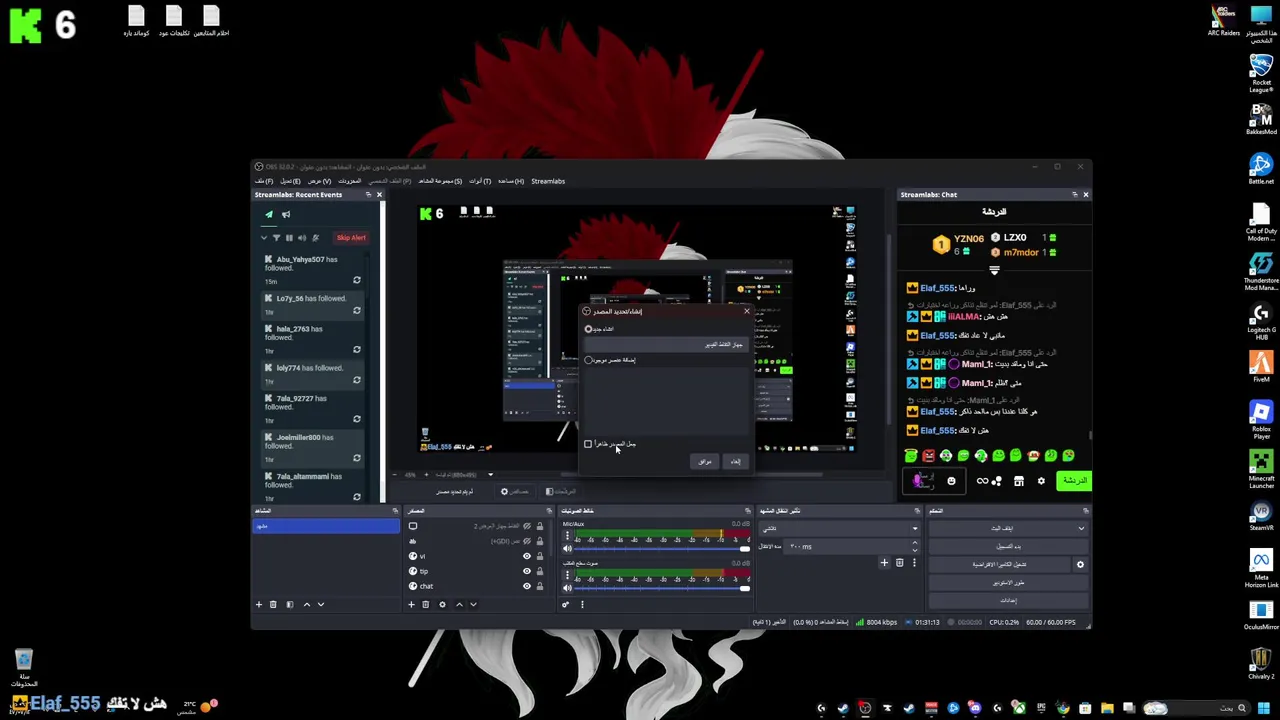Open the Streamlabs menu
Image resolution: width=1280 pixels, height=720 pixels.
548,181
